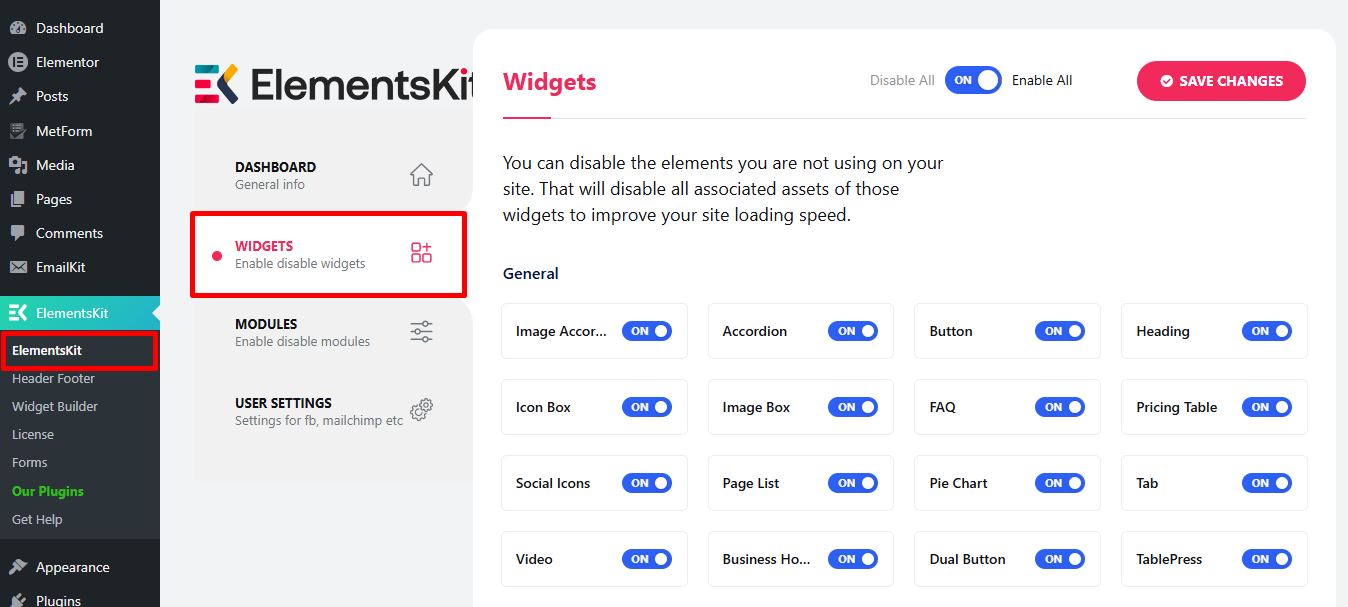Open the ElementsKit Dashboard via home icon
Image resolution: width=1348 pixels, height=607 pixels.
click(421, 175)
